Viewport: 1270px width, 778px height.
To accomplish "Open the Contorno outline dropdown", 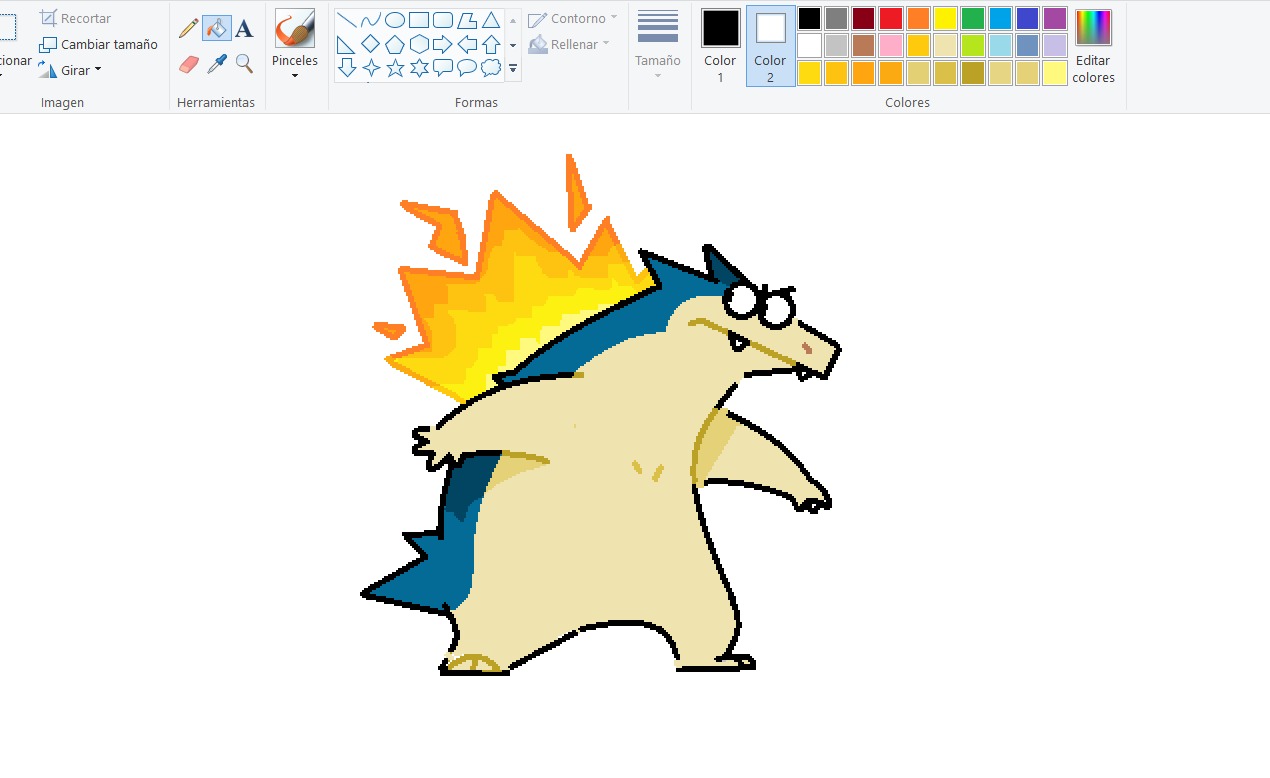I will click(x=572, y=19).
